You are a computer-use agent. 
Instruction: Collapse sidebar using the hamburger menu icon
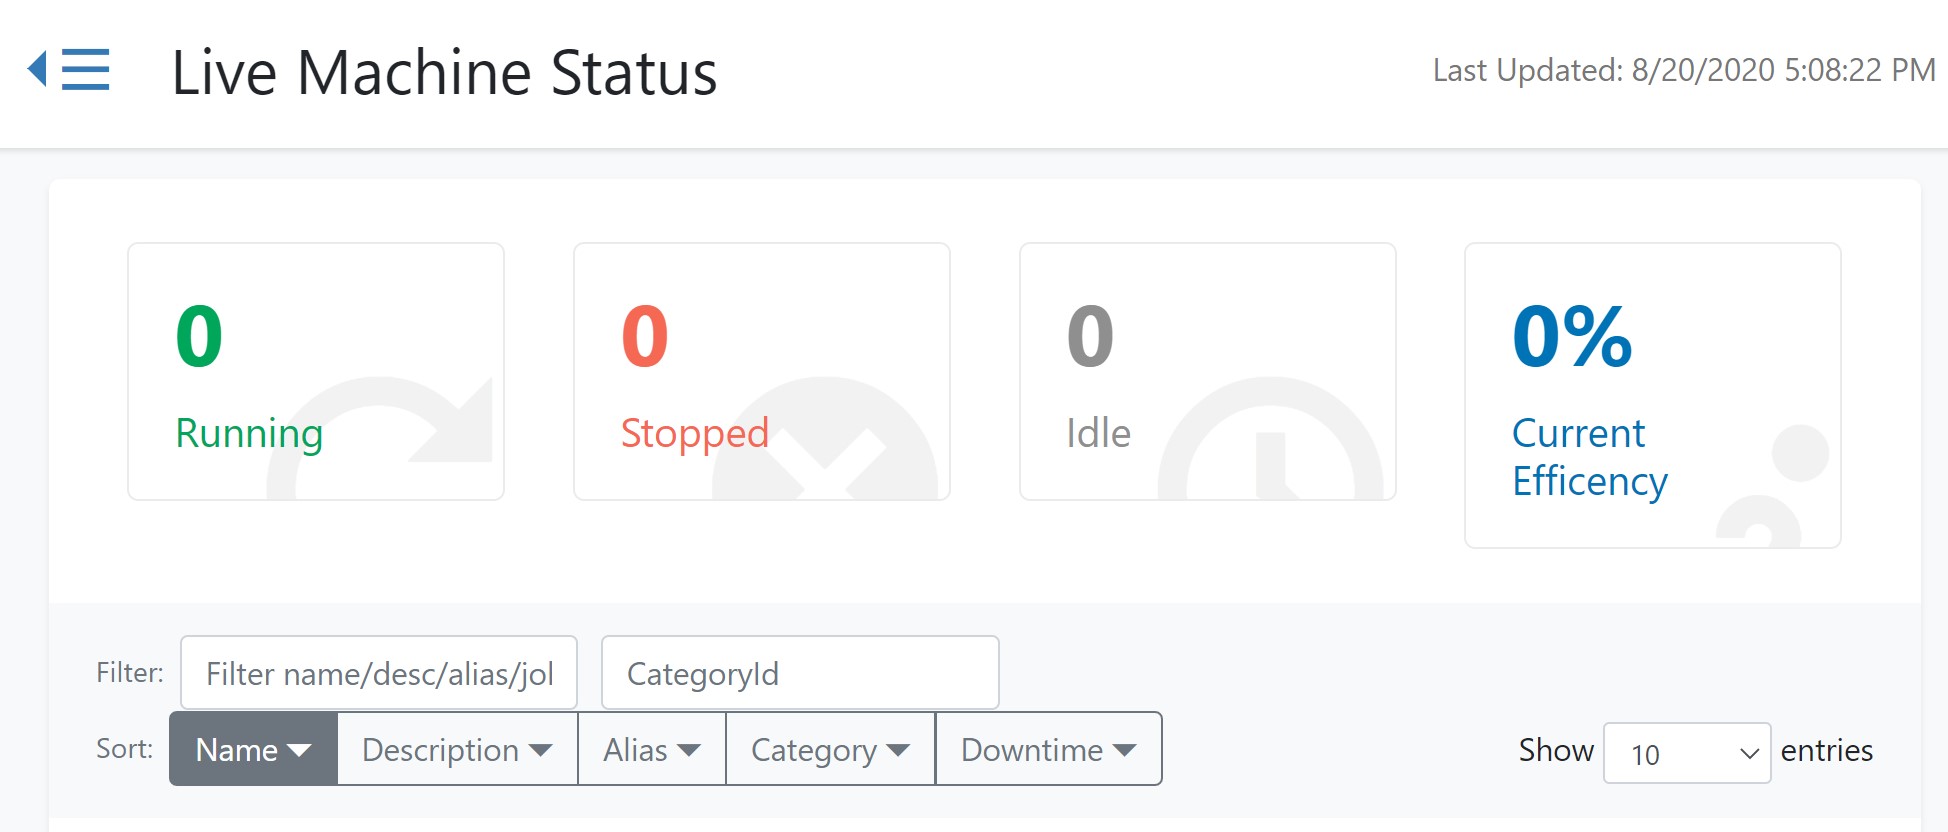point(68,69)
